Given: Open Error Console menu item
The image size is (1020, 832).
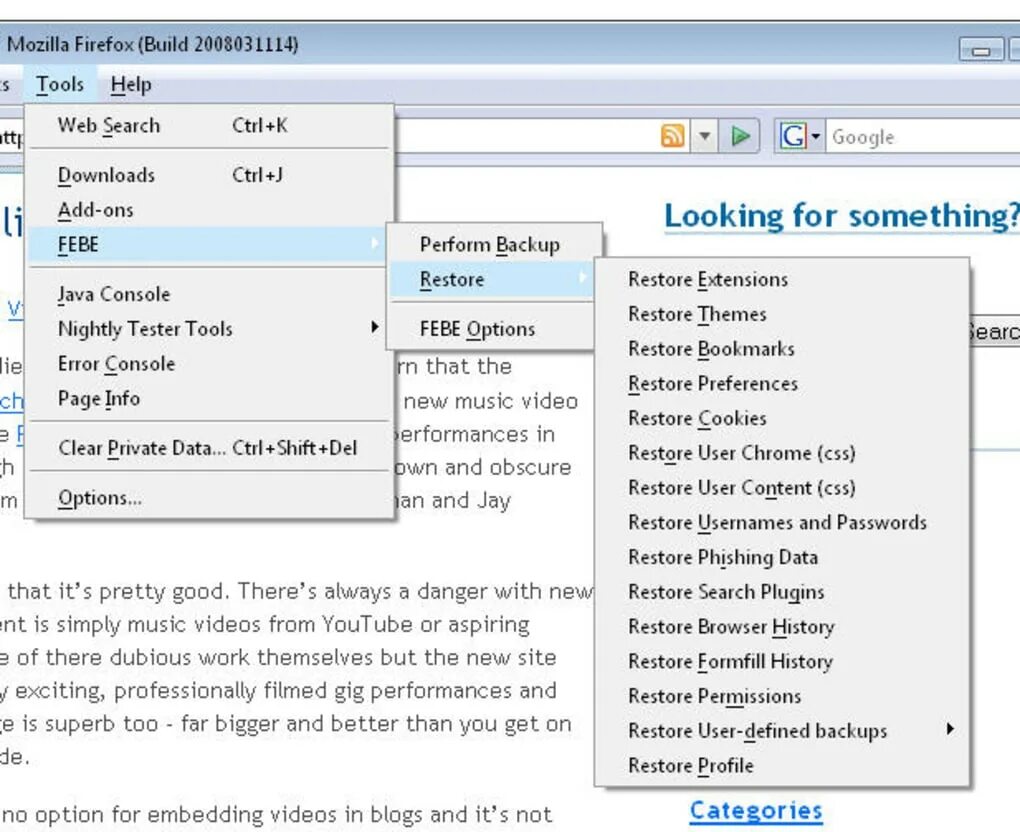Looking at the screenshot, I should (x=208, y=364).
